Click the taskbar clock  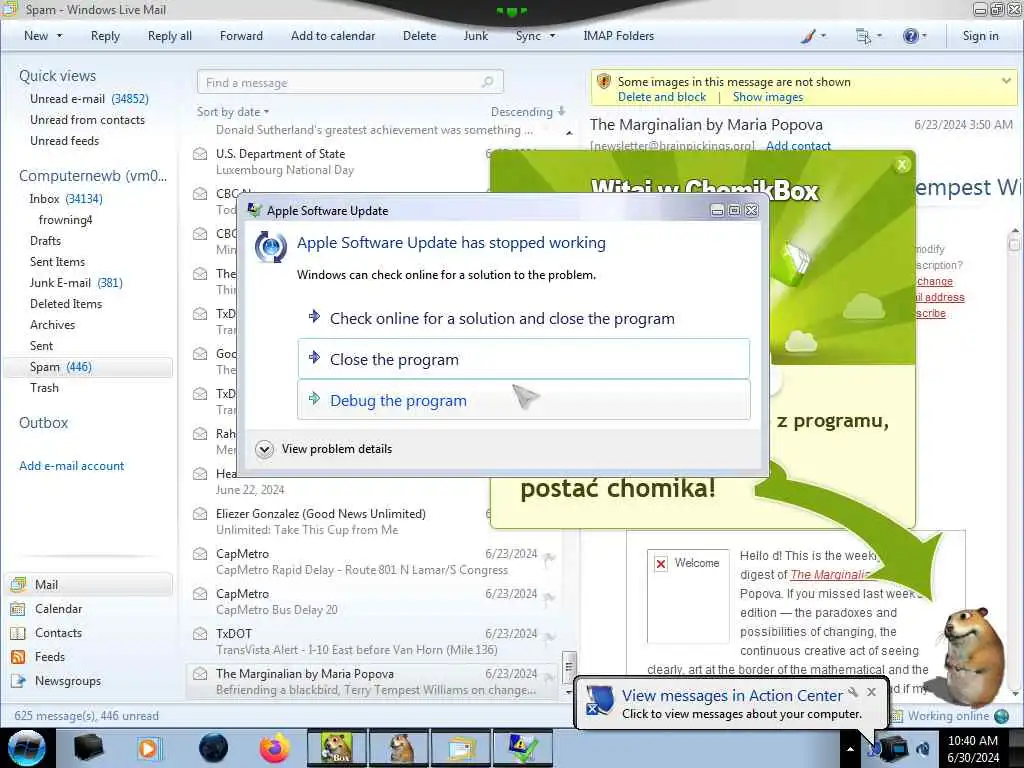(x=973, y=749)
